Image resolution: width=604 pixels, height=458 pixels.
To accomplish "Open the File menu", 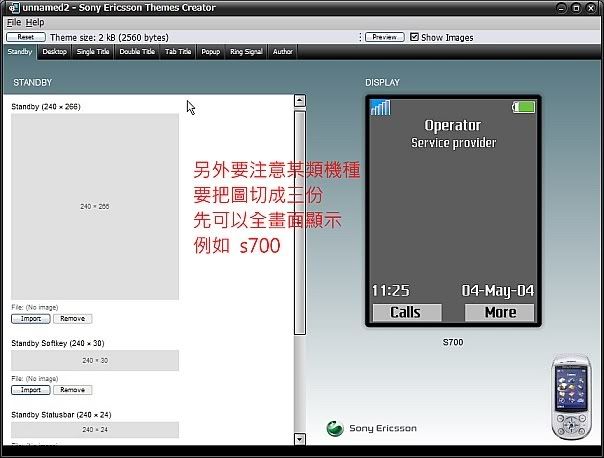I will [14, 22].
